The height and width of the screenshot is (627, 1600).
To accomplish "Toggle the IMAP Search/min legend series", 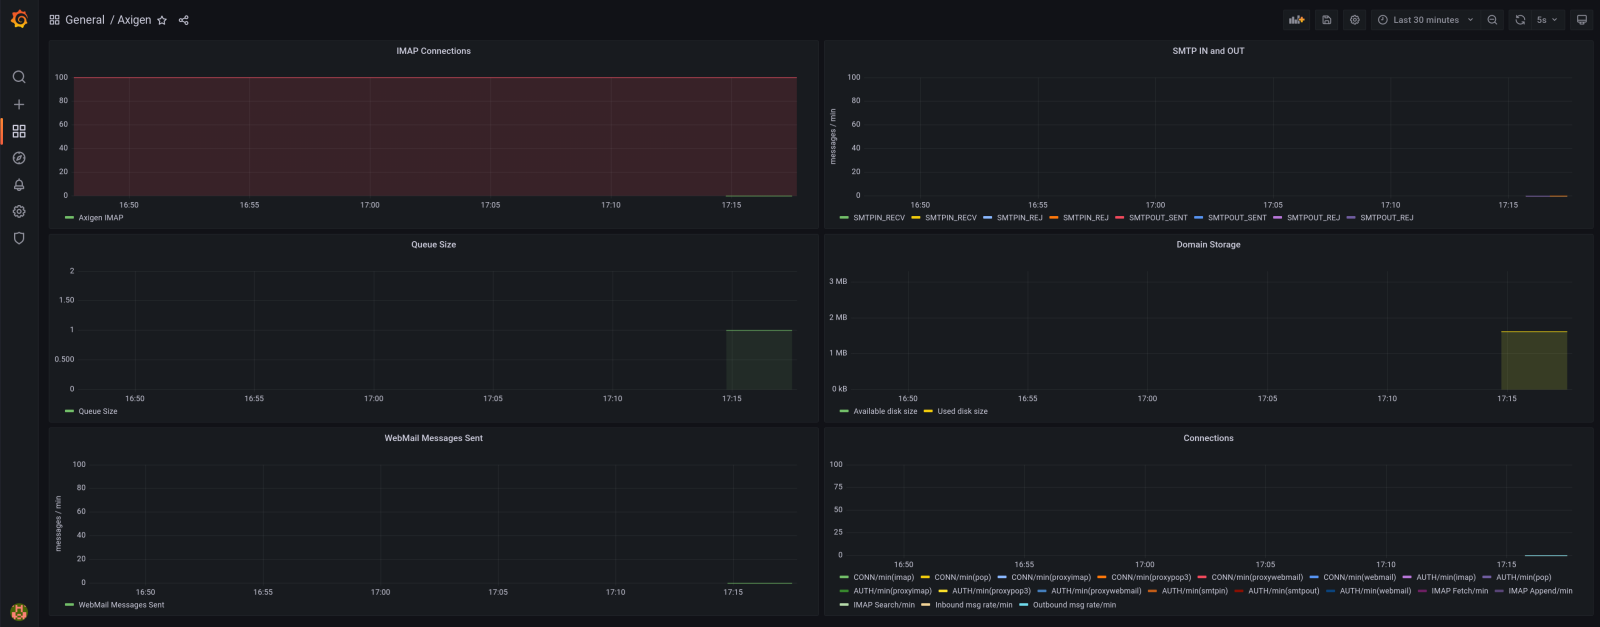I will click(884, 605).
